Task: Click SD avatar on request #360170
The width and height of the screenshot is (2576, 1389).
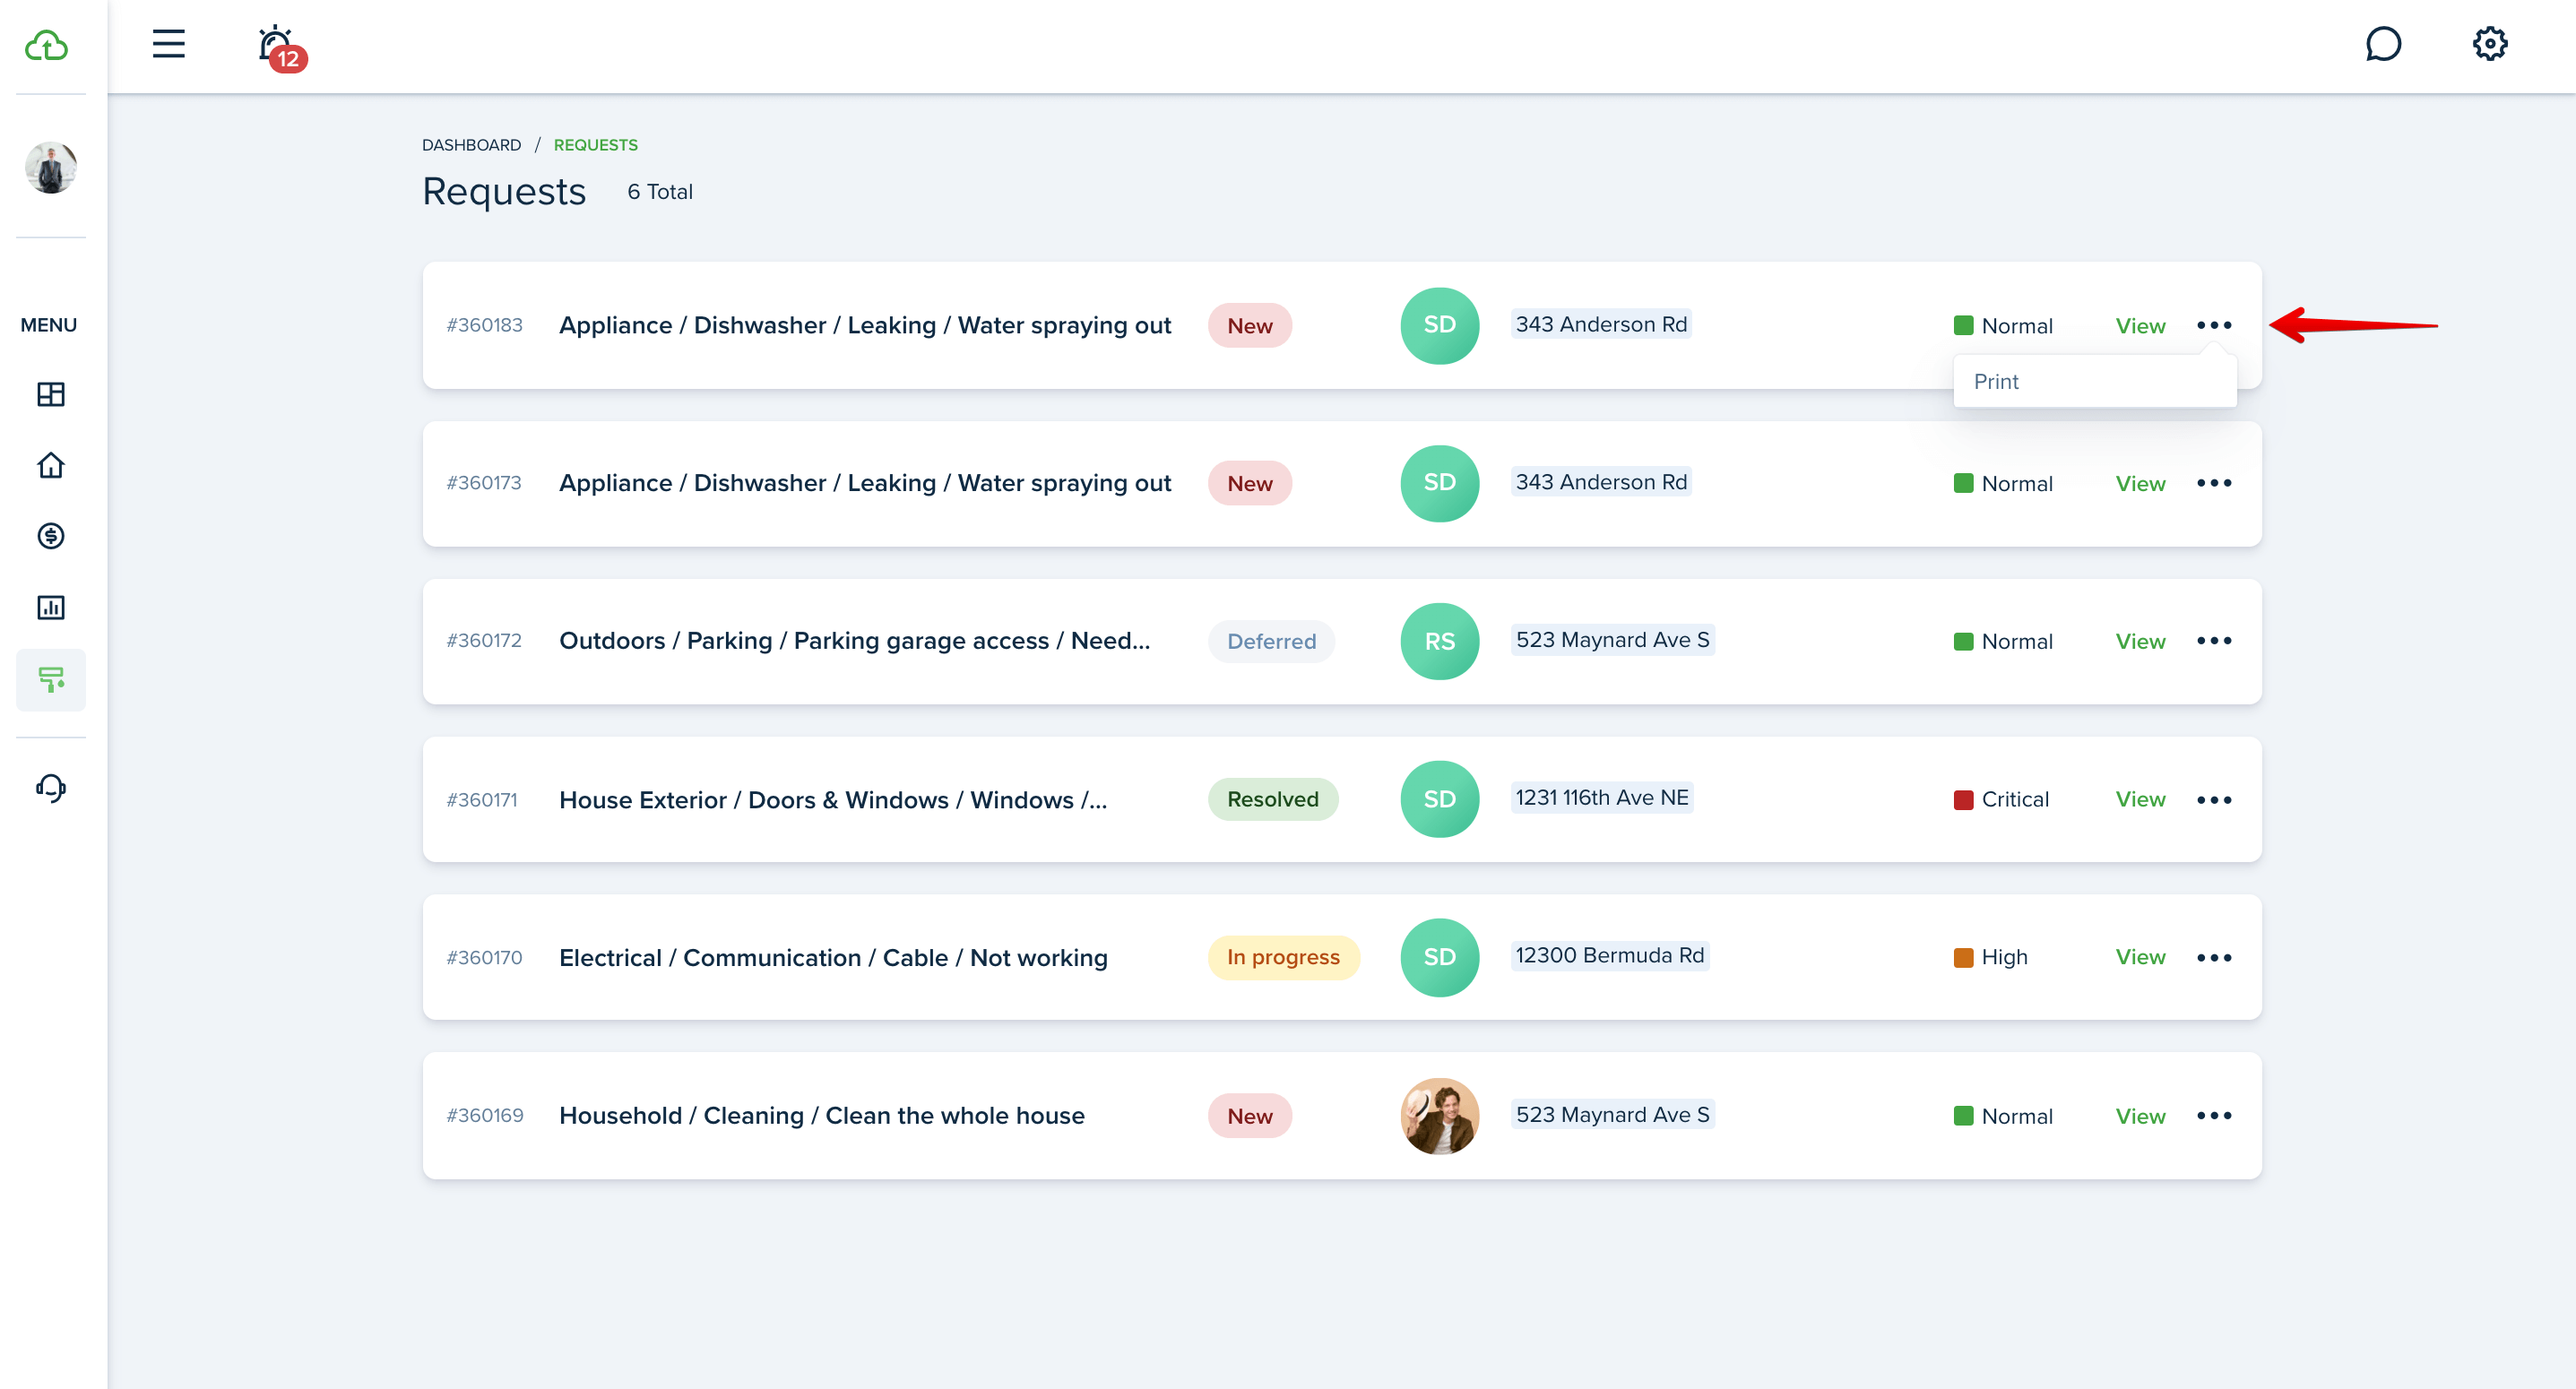Action: 1439,958
